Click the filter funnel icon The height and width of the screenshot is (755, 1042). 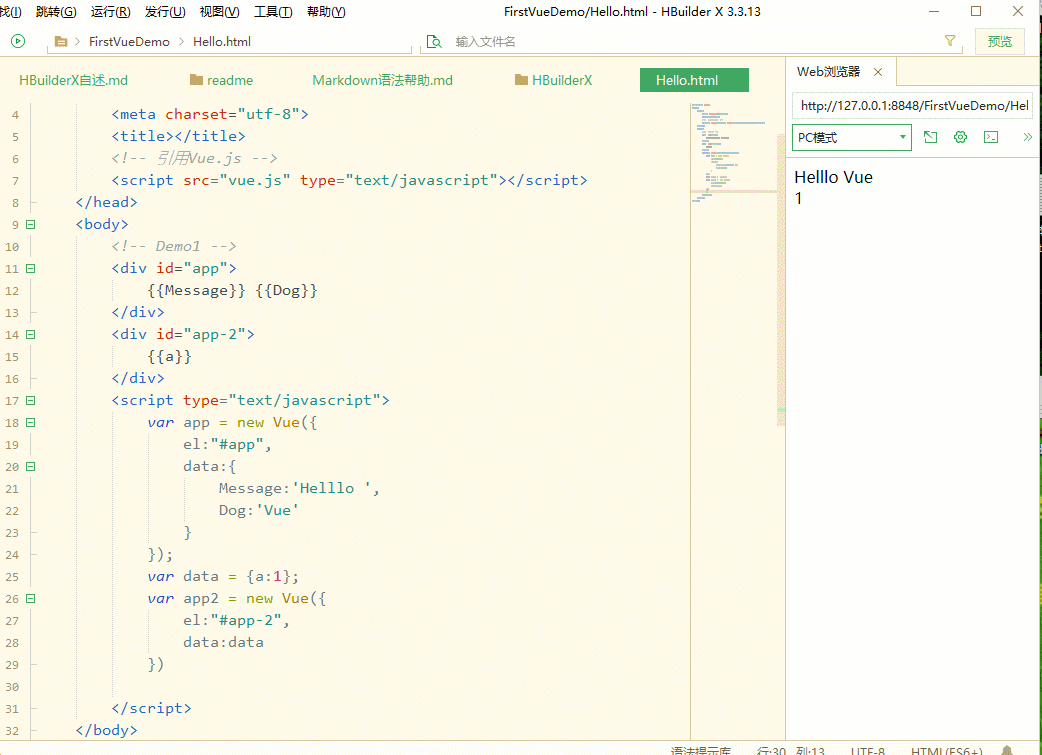pos(950,41)
